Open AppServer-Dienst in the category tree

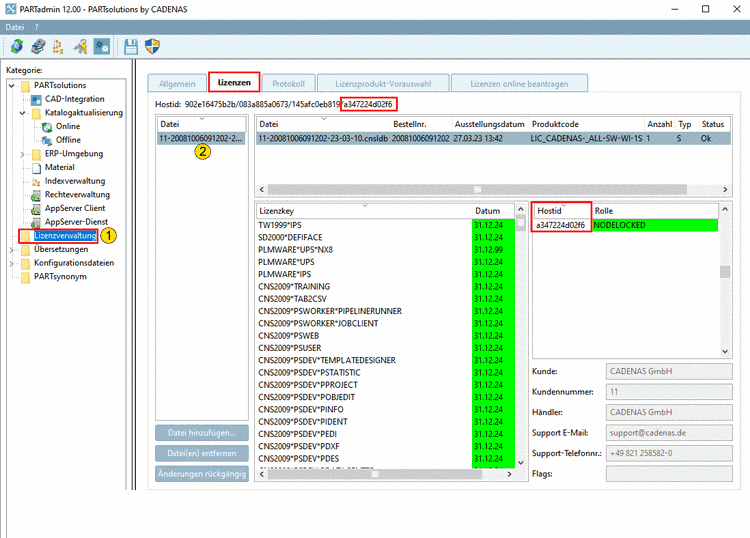(x=76, y=221)
